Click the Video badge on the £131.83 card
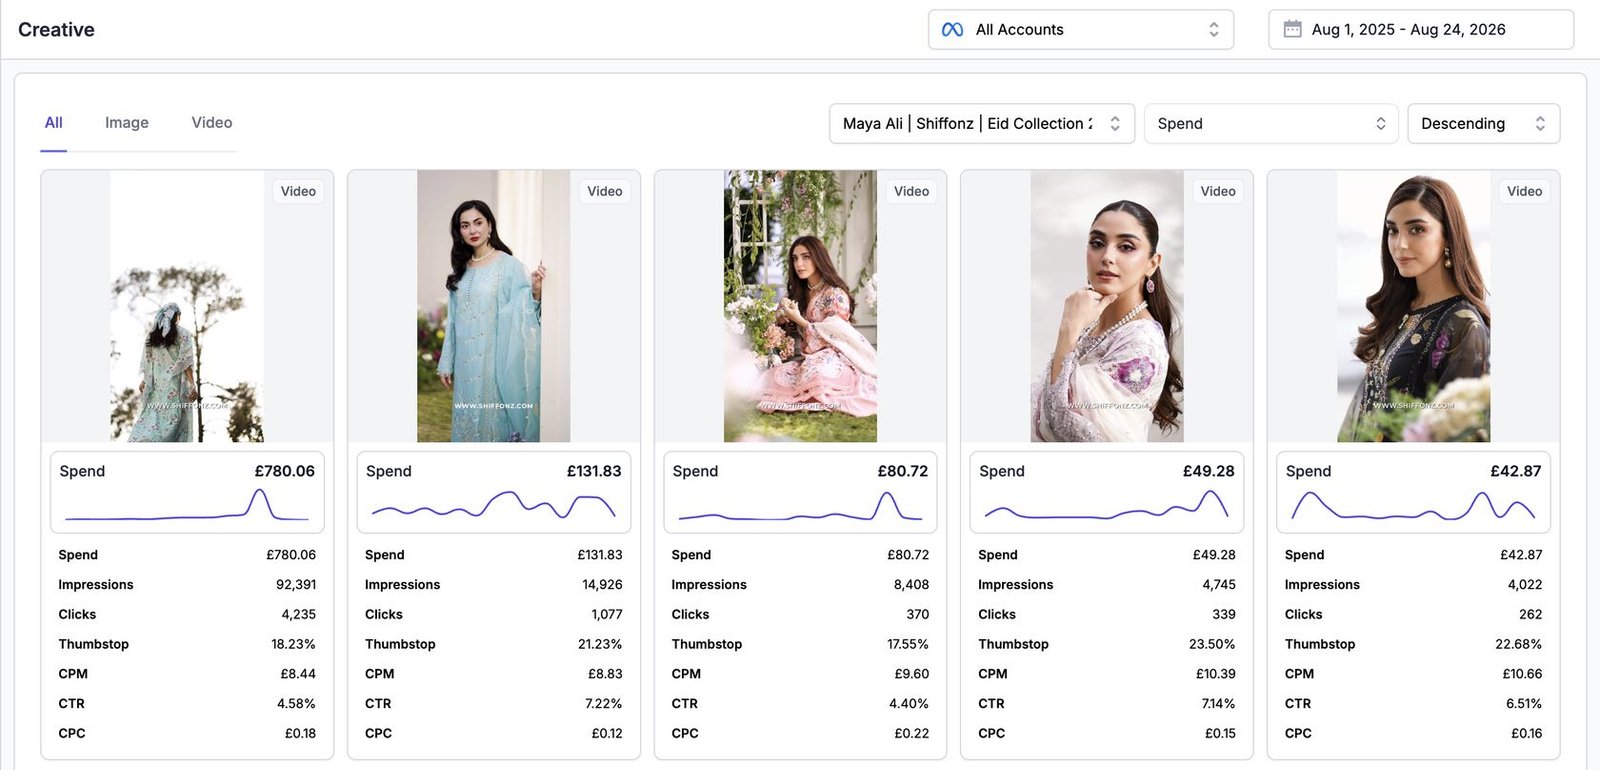Viewport: 1600px width, 770px height. pyautogui.click(x=605, y=191)
